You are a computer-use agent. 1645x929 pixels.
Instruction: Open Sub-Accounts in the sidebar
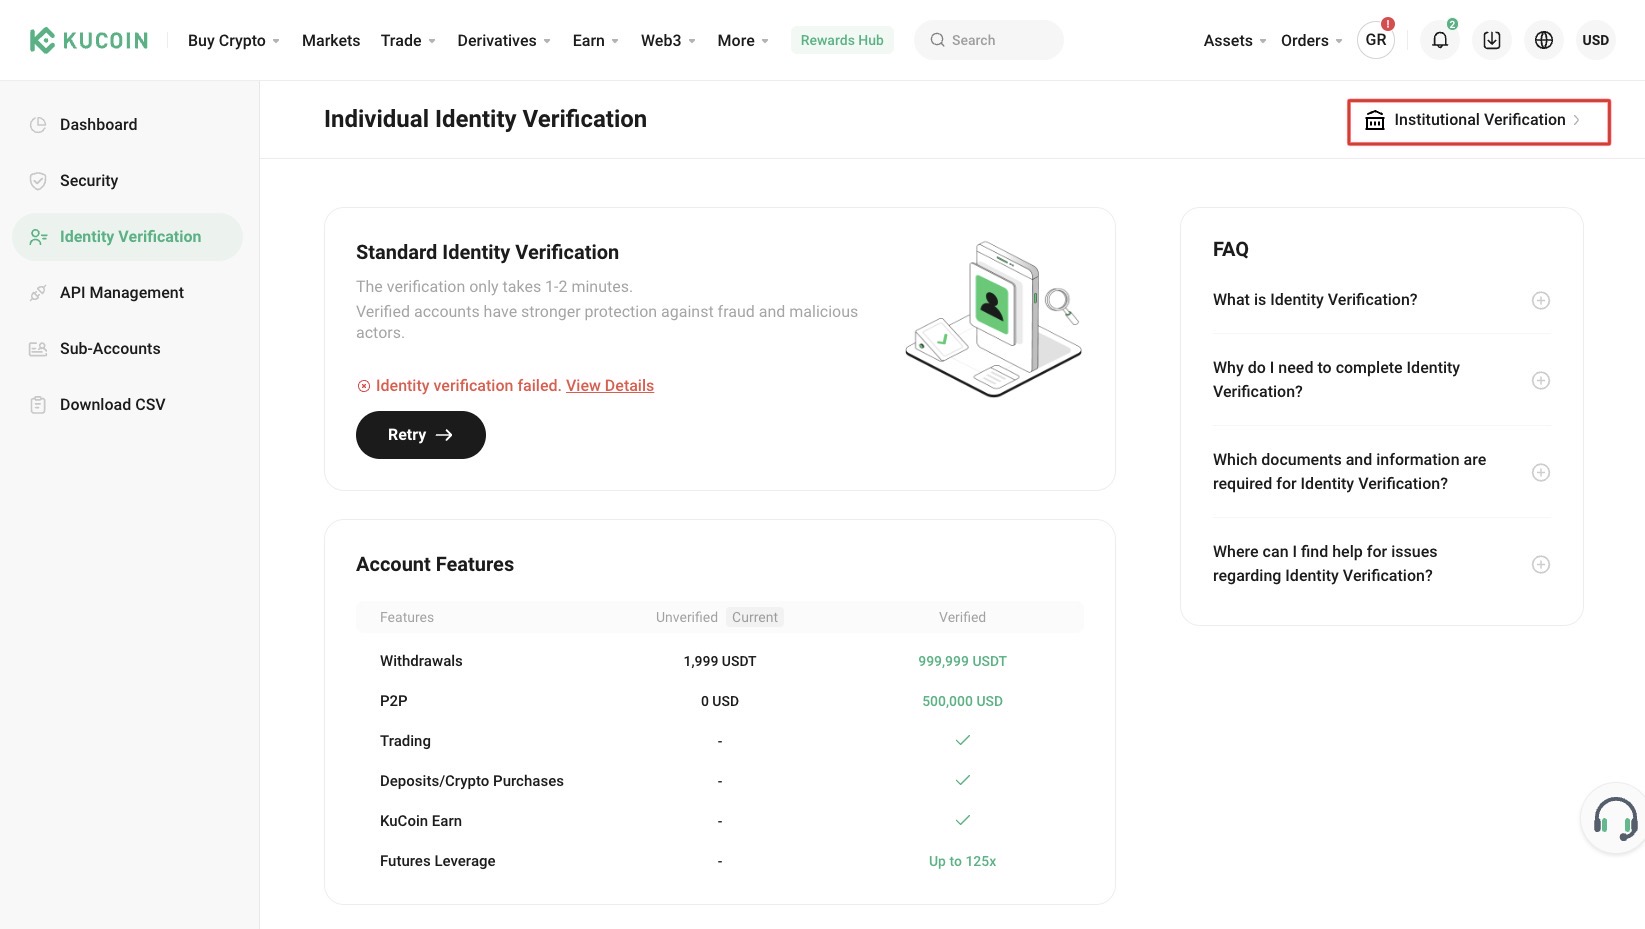tap(110, 348)
